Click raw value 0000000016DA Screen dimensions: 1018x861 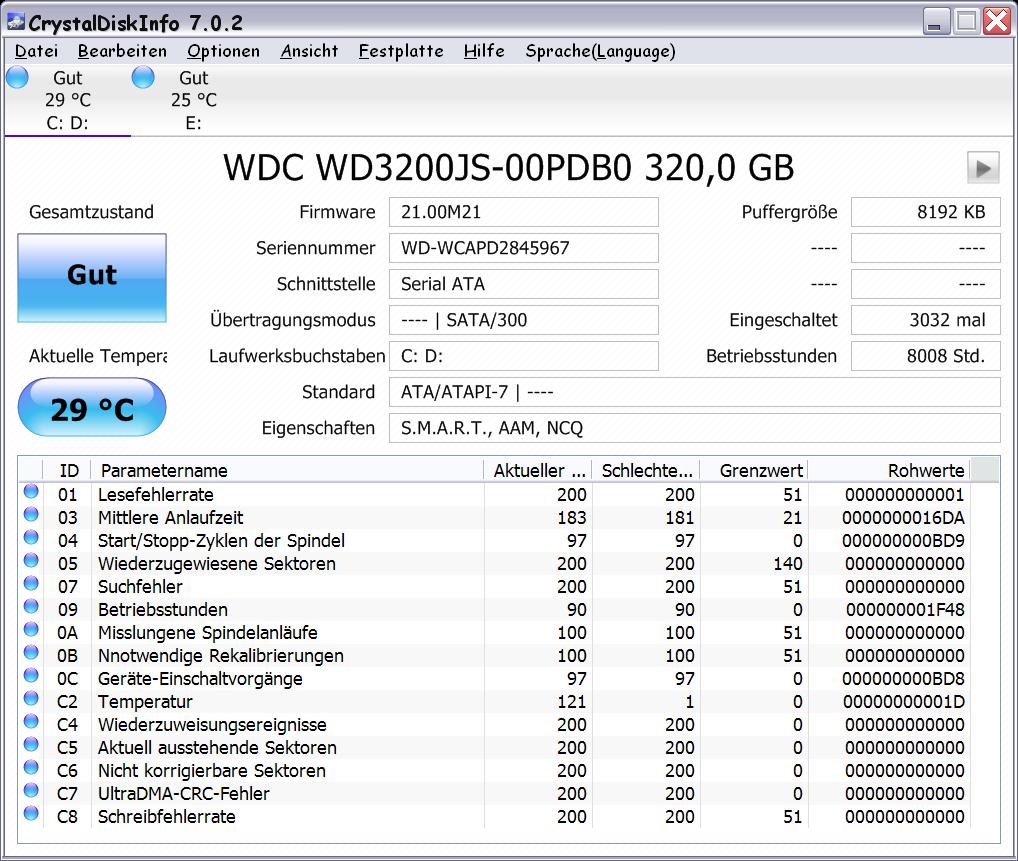point(903,518)
